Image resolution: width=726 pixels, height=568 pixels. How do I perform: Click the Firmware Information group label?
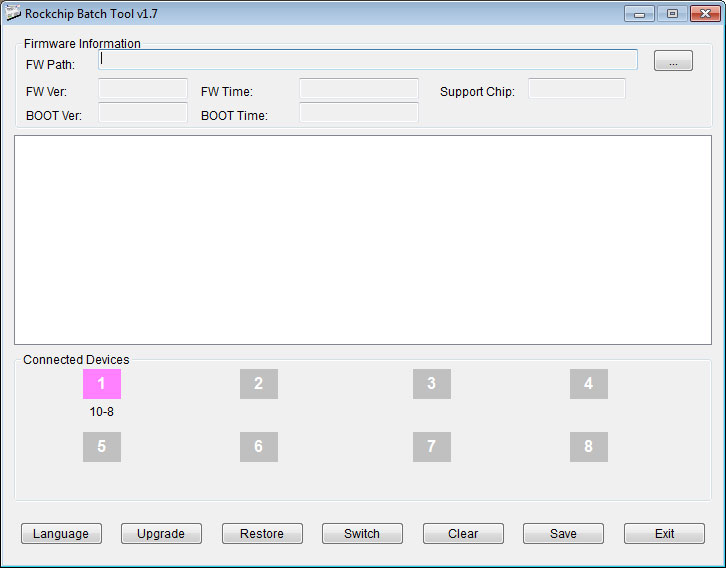[x=82, y=44]
